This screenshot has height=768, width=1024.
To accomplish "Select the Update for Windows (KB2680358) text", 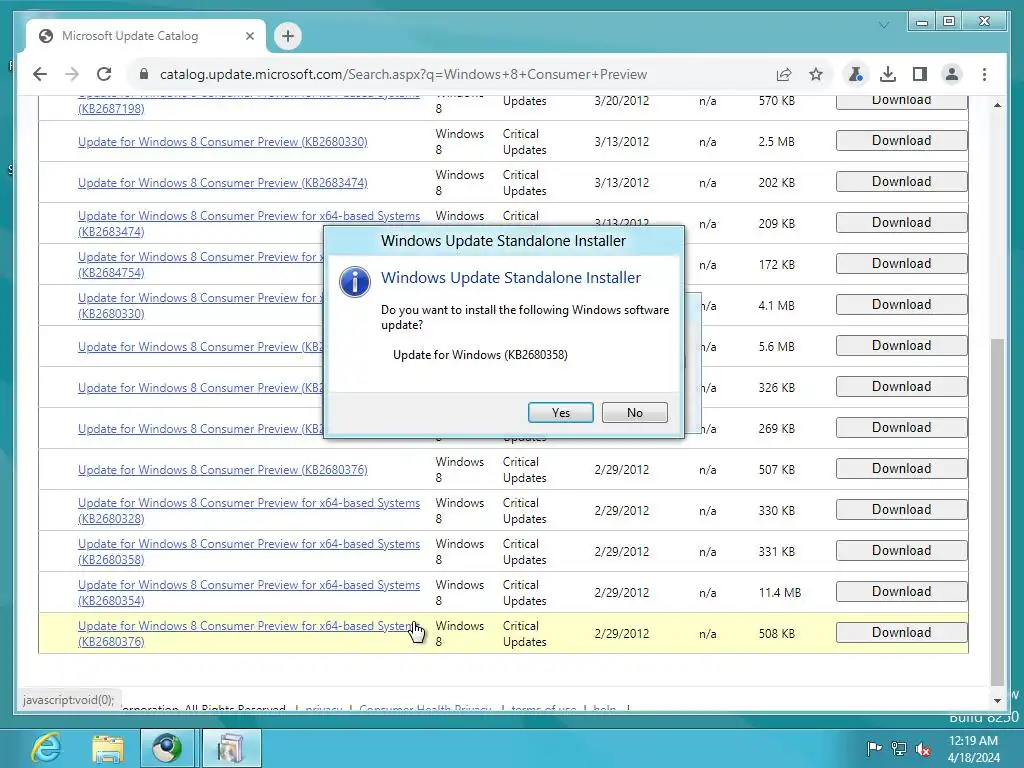I will pos(480,355).
